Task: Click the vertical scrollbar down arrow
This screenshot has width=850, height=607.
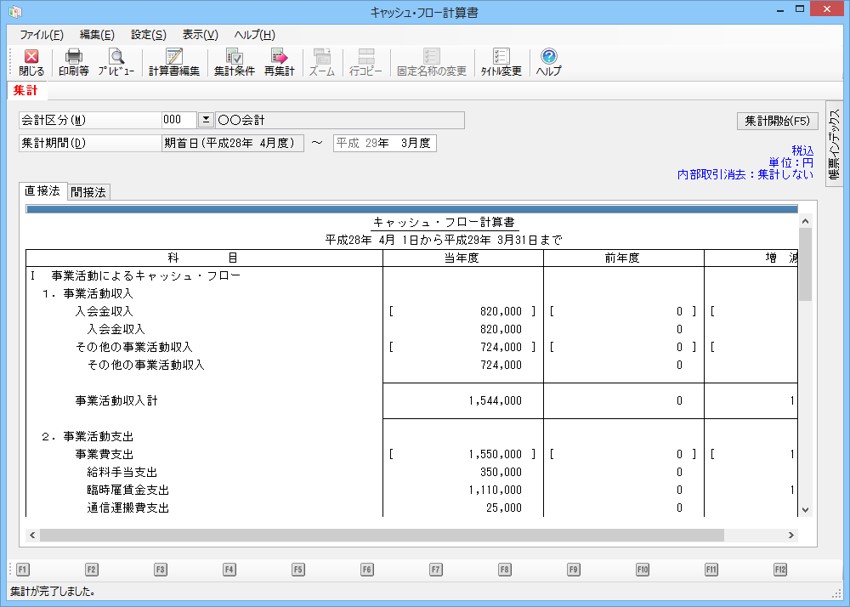Action: click(x=804, y=510)
